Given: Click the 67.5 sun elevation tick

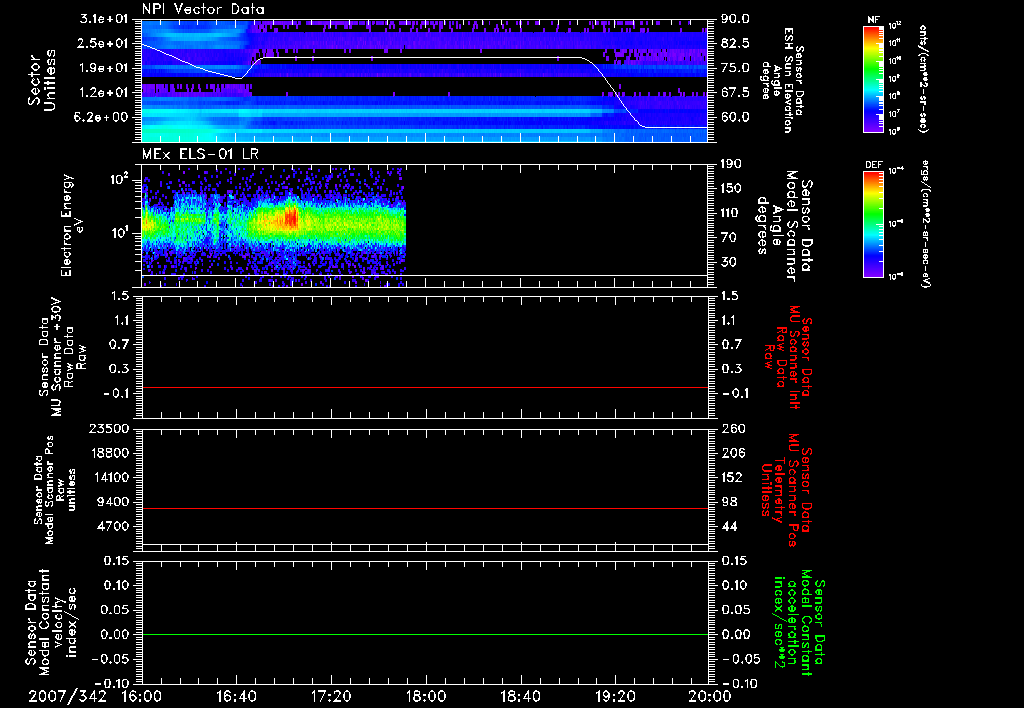Looking at the screenshot, I should [735, 93].
